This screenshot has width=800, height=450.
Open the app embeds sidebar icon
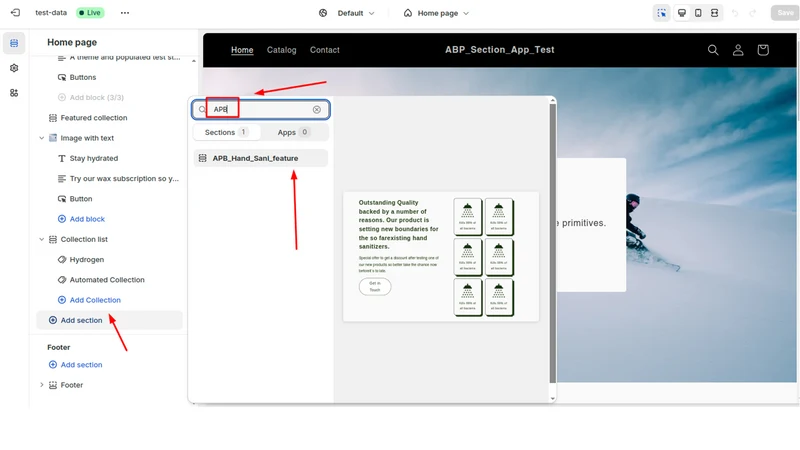click(14, 93)
